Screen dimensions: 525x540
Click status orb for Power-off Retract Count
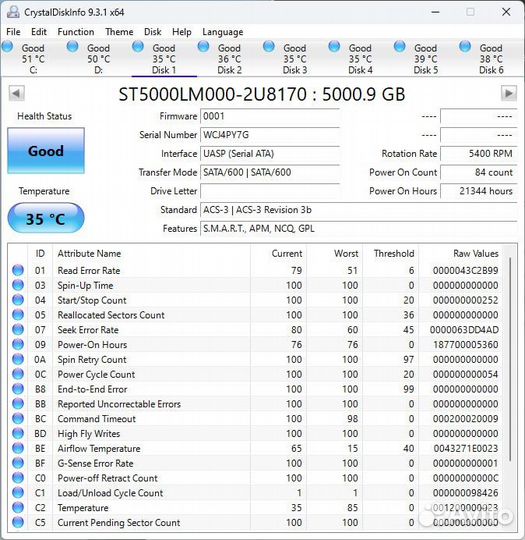18,478
